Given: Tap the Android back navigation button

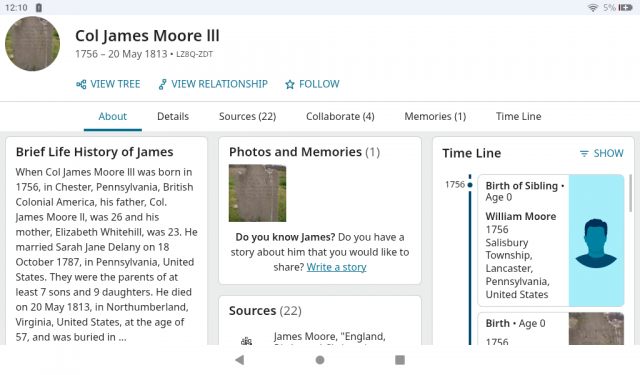Looking at the screenshot, I should 240,359.
